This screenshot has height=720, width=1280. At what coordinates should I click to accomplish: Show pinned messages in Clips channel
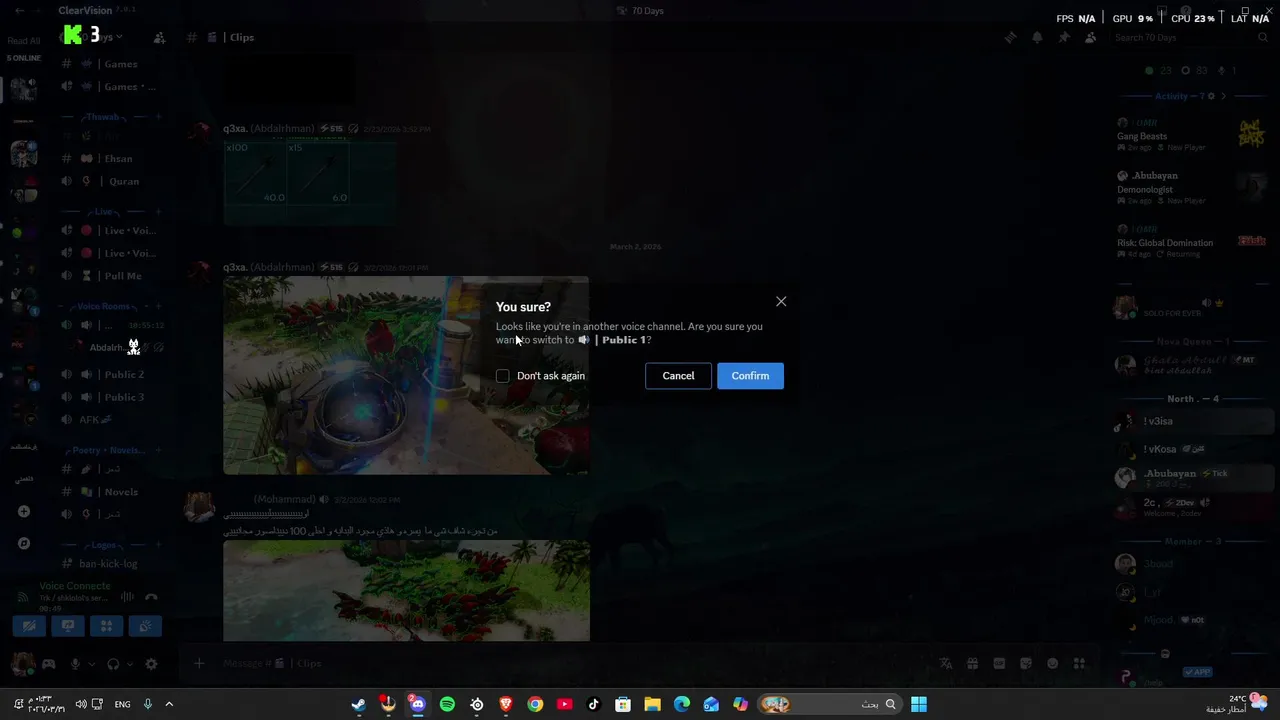[1064, 37]
